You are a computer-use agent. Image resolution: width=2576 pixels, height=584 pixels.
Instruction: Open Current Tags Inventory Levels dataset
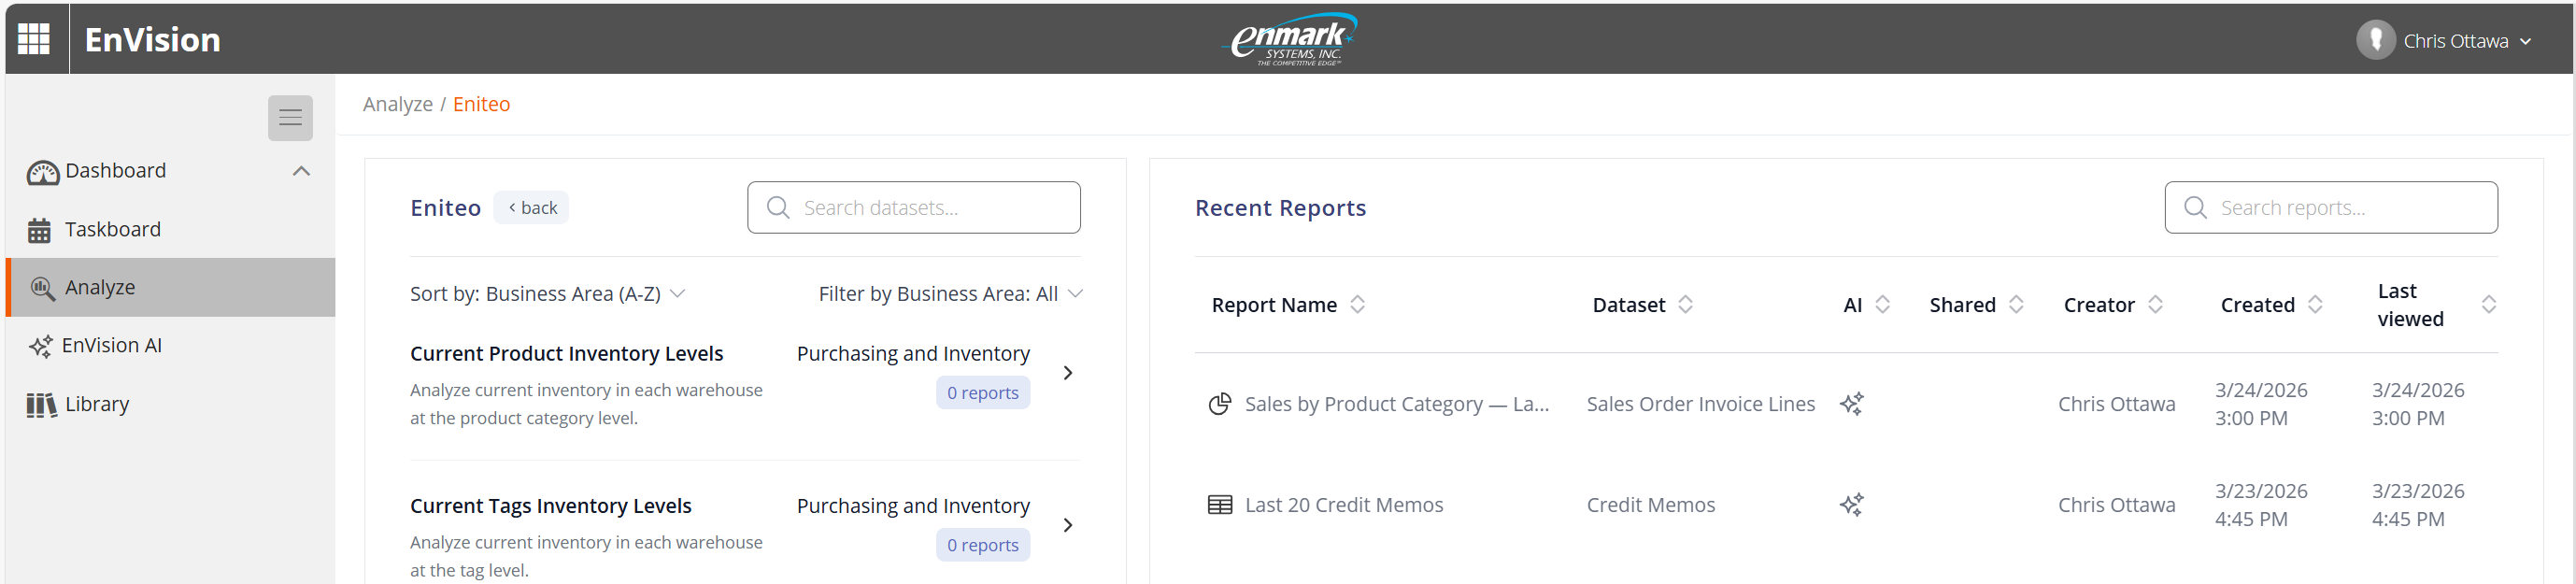click(550, 506)
